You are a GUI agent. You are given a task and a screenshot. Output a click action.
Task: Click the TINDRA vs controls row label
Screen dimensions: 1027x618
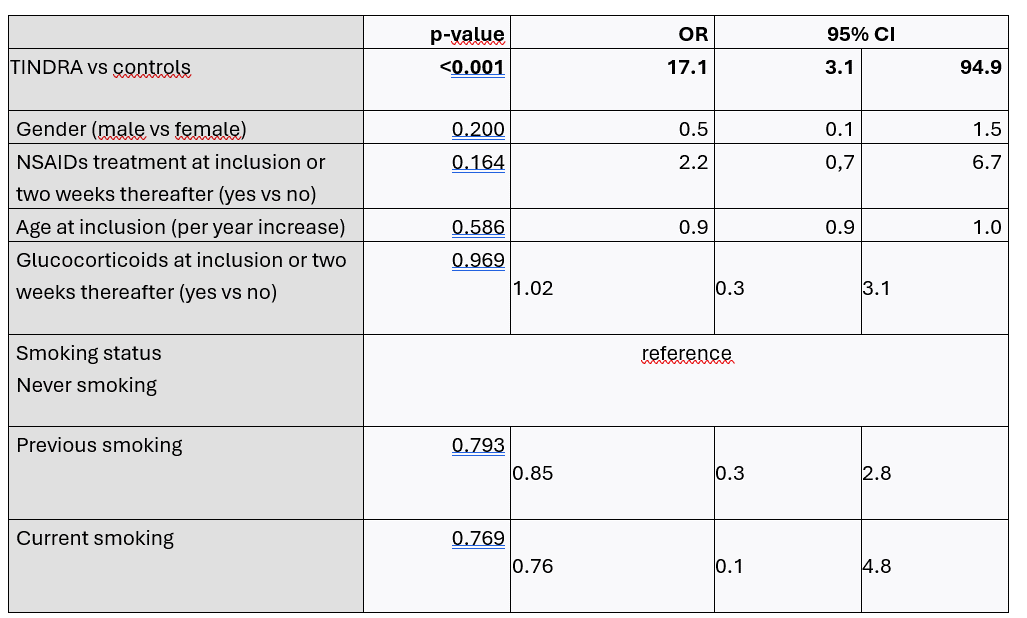point(100,68)
